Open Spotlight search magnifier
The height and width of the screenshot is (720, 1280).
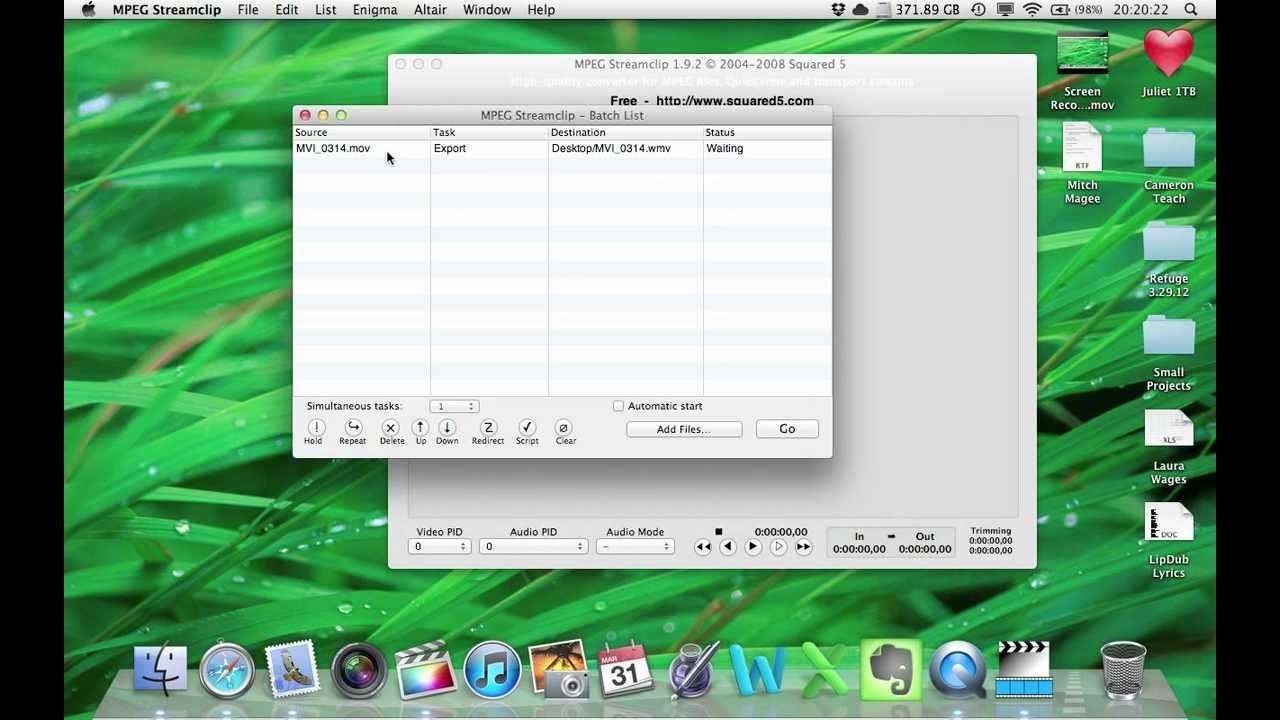[1190, 9]
